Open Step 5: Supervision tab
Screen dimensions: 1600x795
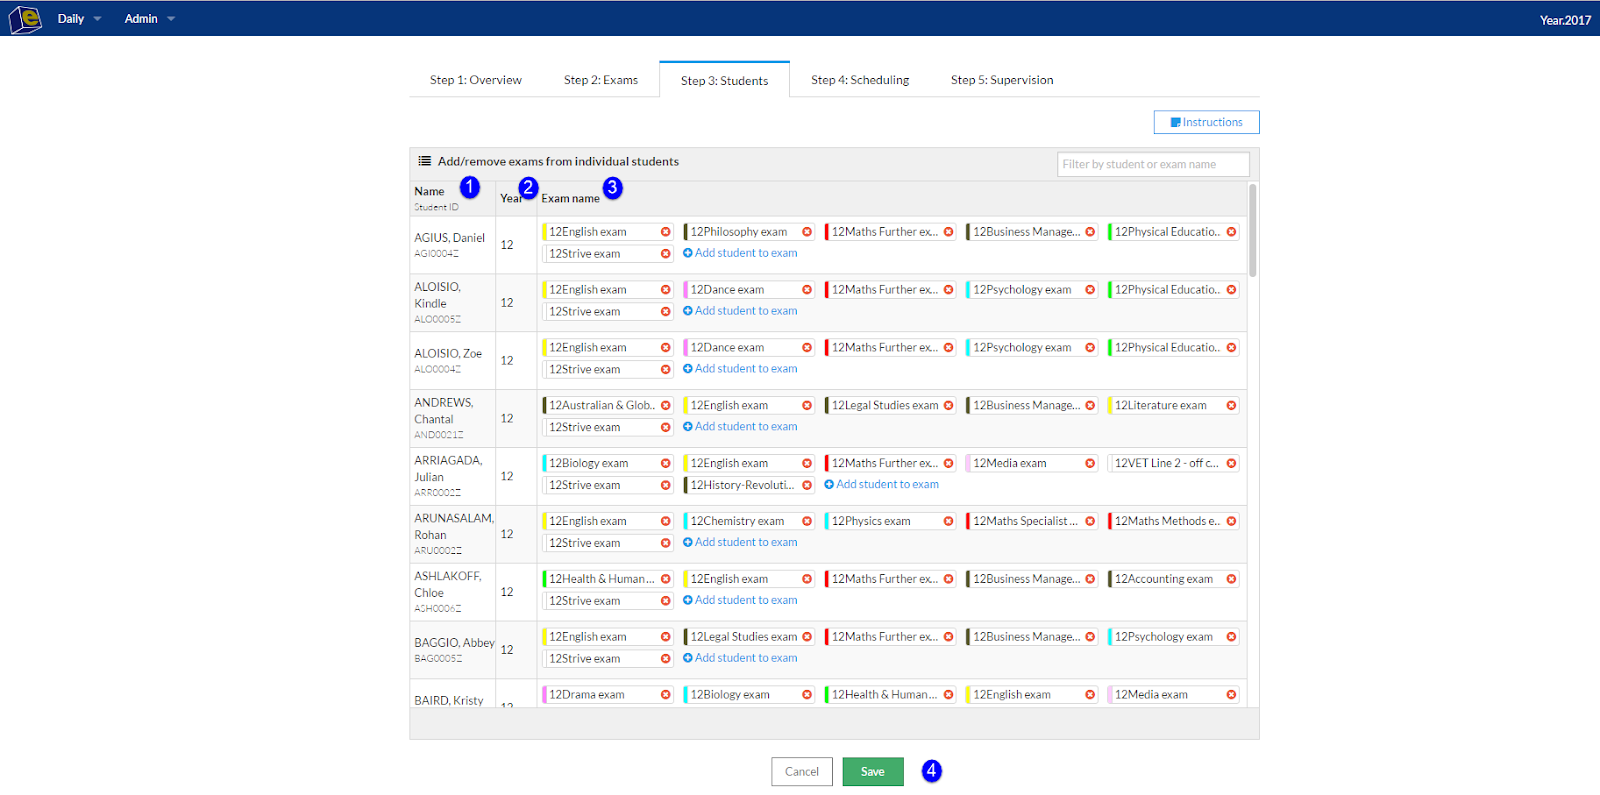(1001, 80)
